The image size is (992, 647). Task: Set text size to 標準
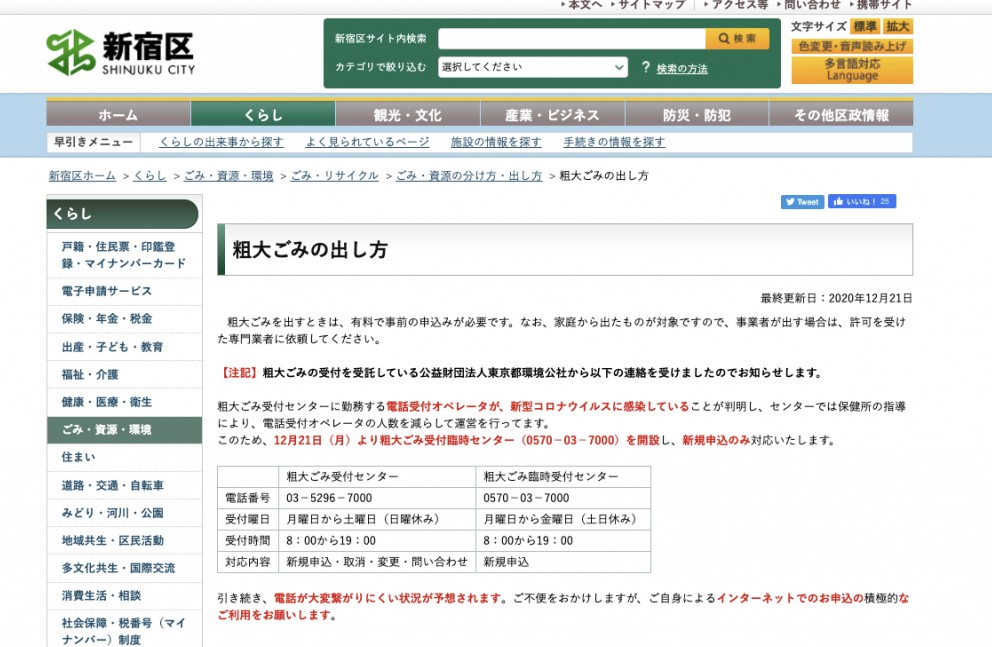(864, 27)
